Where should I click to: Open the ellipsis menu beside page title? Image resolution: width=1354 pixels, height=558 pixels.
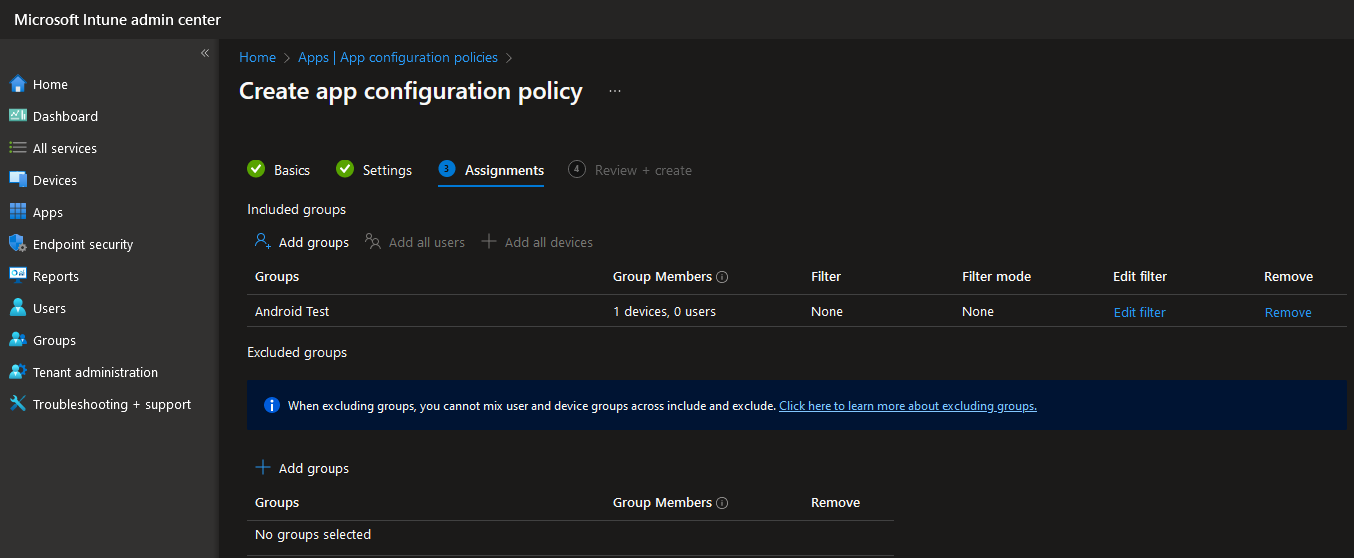pyautogui.click(x=615, y=91)
